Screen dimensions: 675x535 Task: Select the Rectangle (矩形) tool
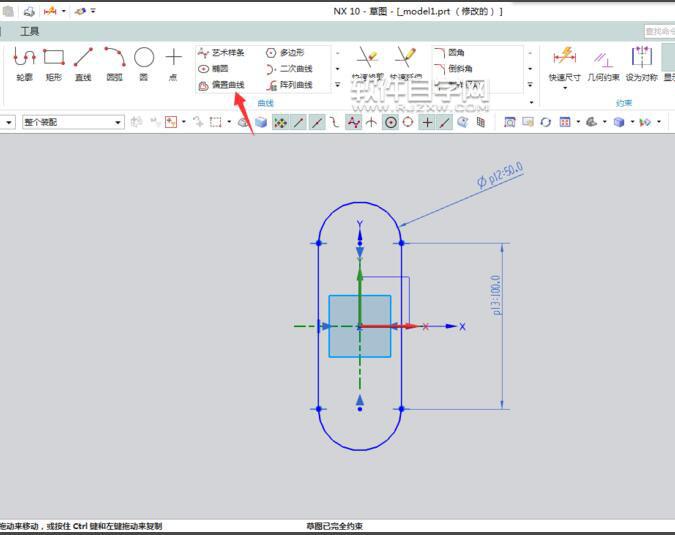point(54,64)
